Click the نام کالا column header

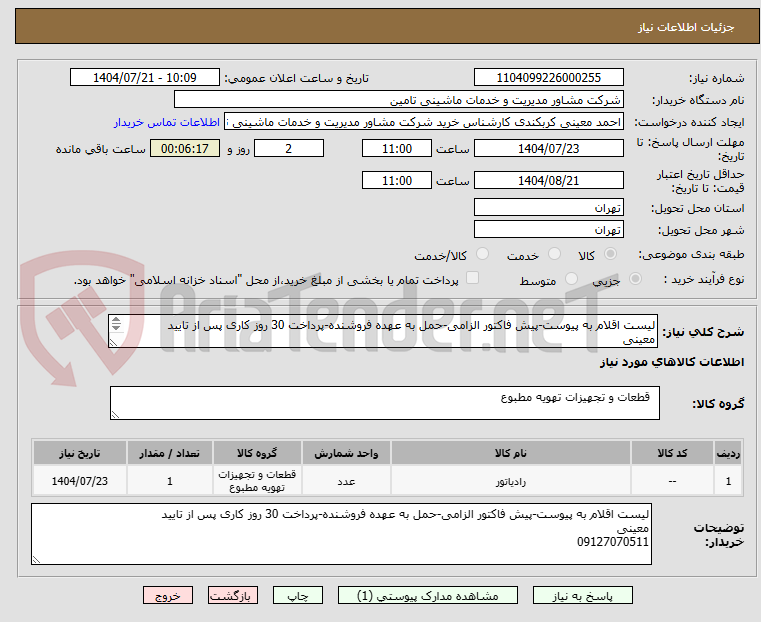[511, 453]
